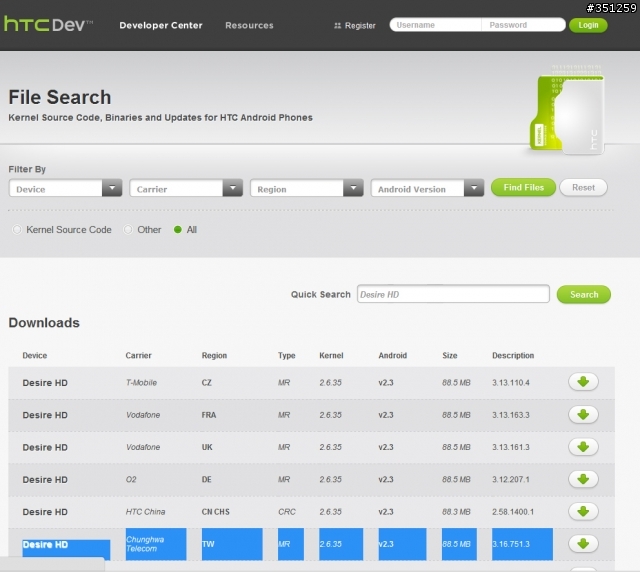The height and width of the screenshot is (572, 640).
Task: Click the CRC type cell
Action: coord(287,512)
